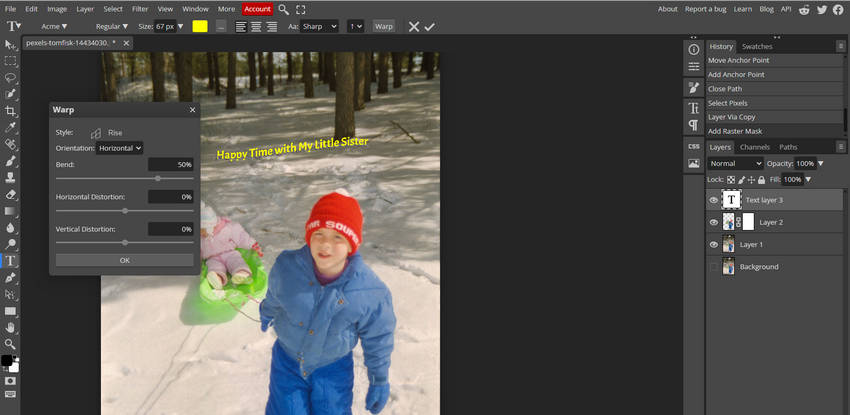
Task: Select Rise warp style
Action: (106, 133)
